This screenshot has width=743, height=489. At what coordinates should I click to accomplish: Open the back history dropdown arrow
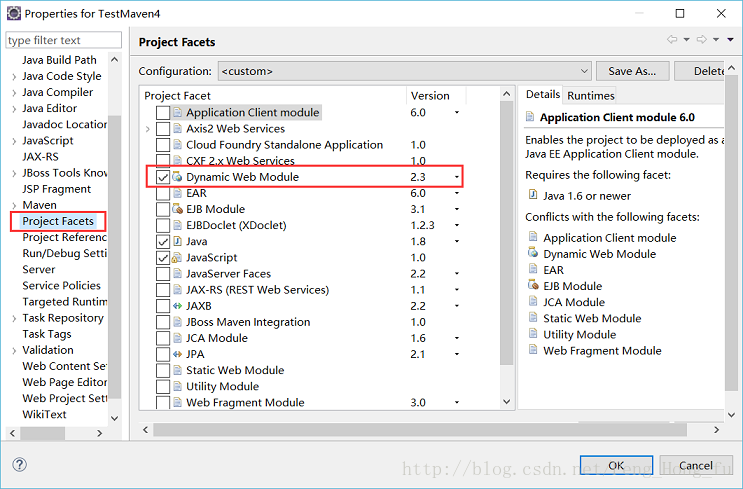[687, 39]
